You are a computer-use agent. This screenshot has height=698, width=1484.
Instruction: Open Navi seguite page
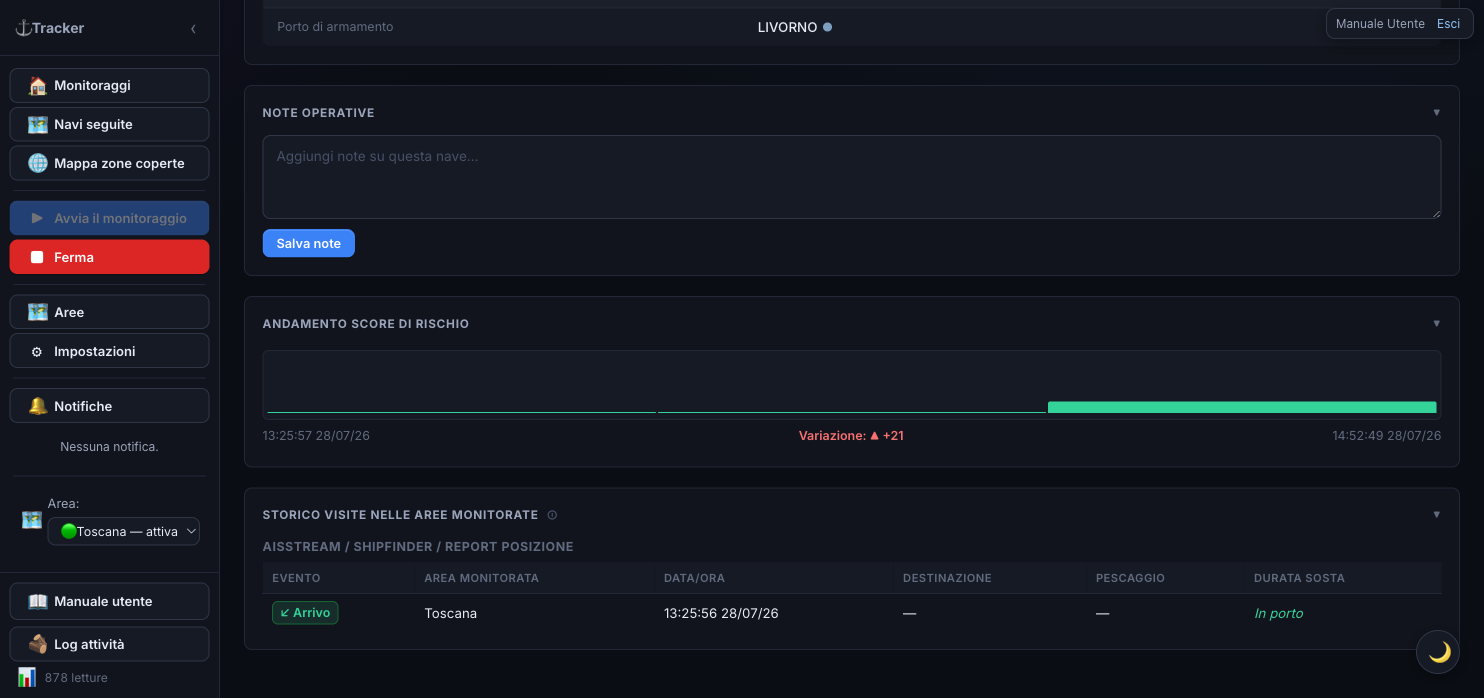tap(109, 124)
